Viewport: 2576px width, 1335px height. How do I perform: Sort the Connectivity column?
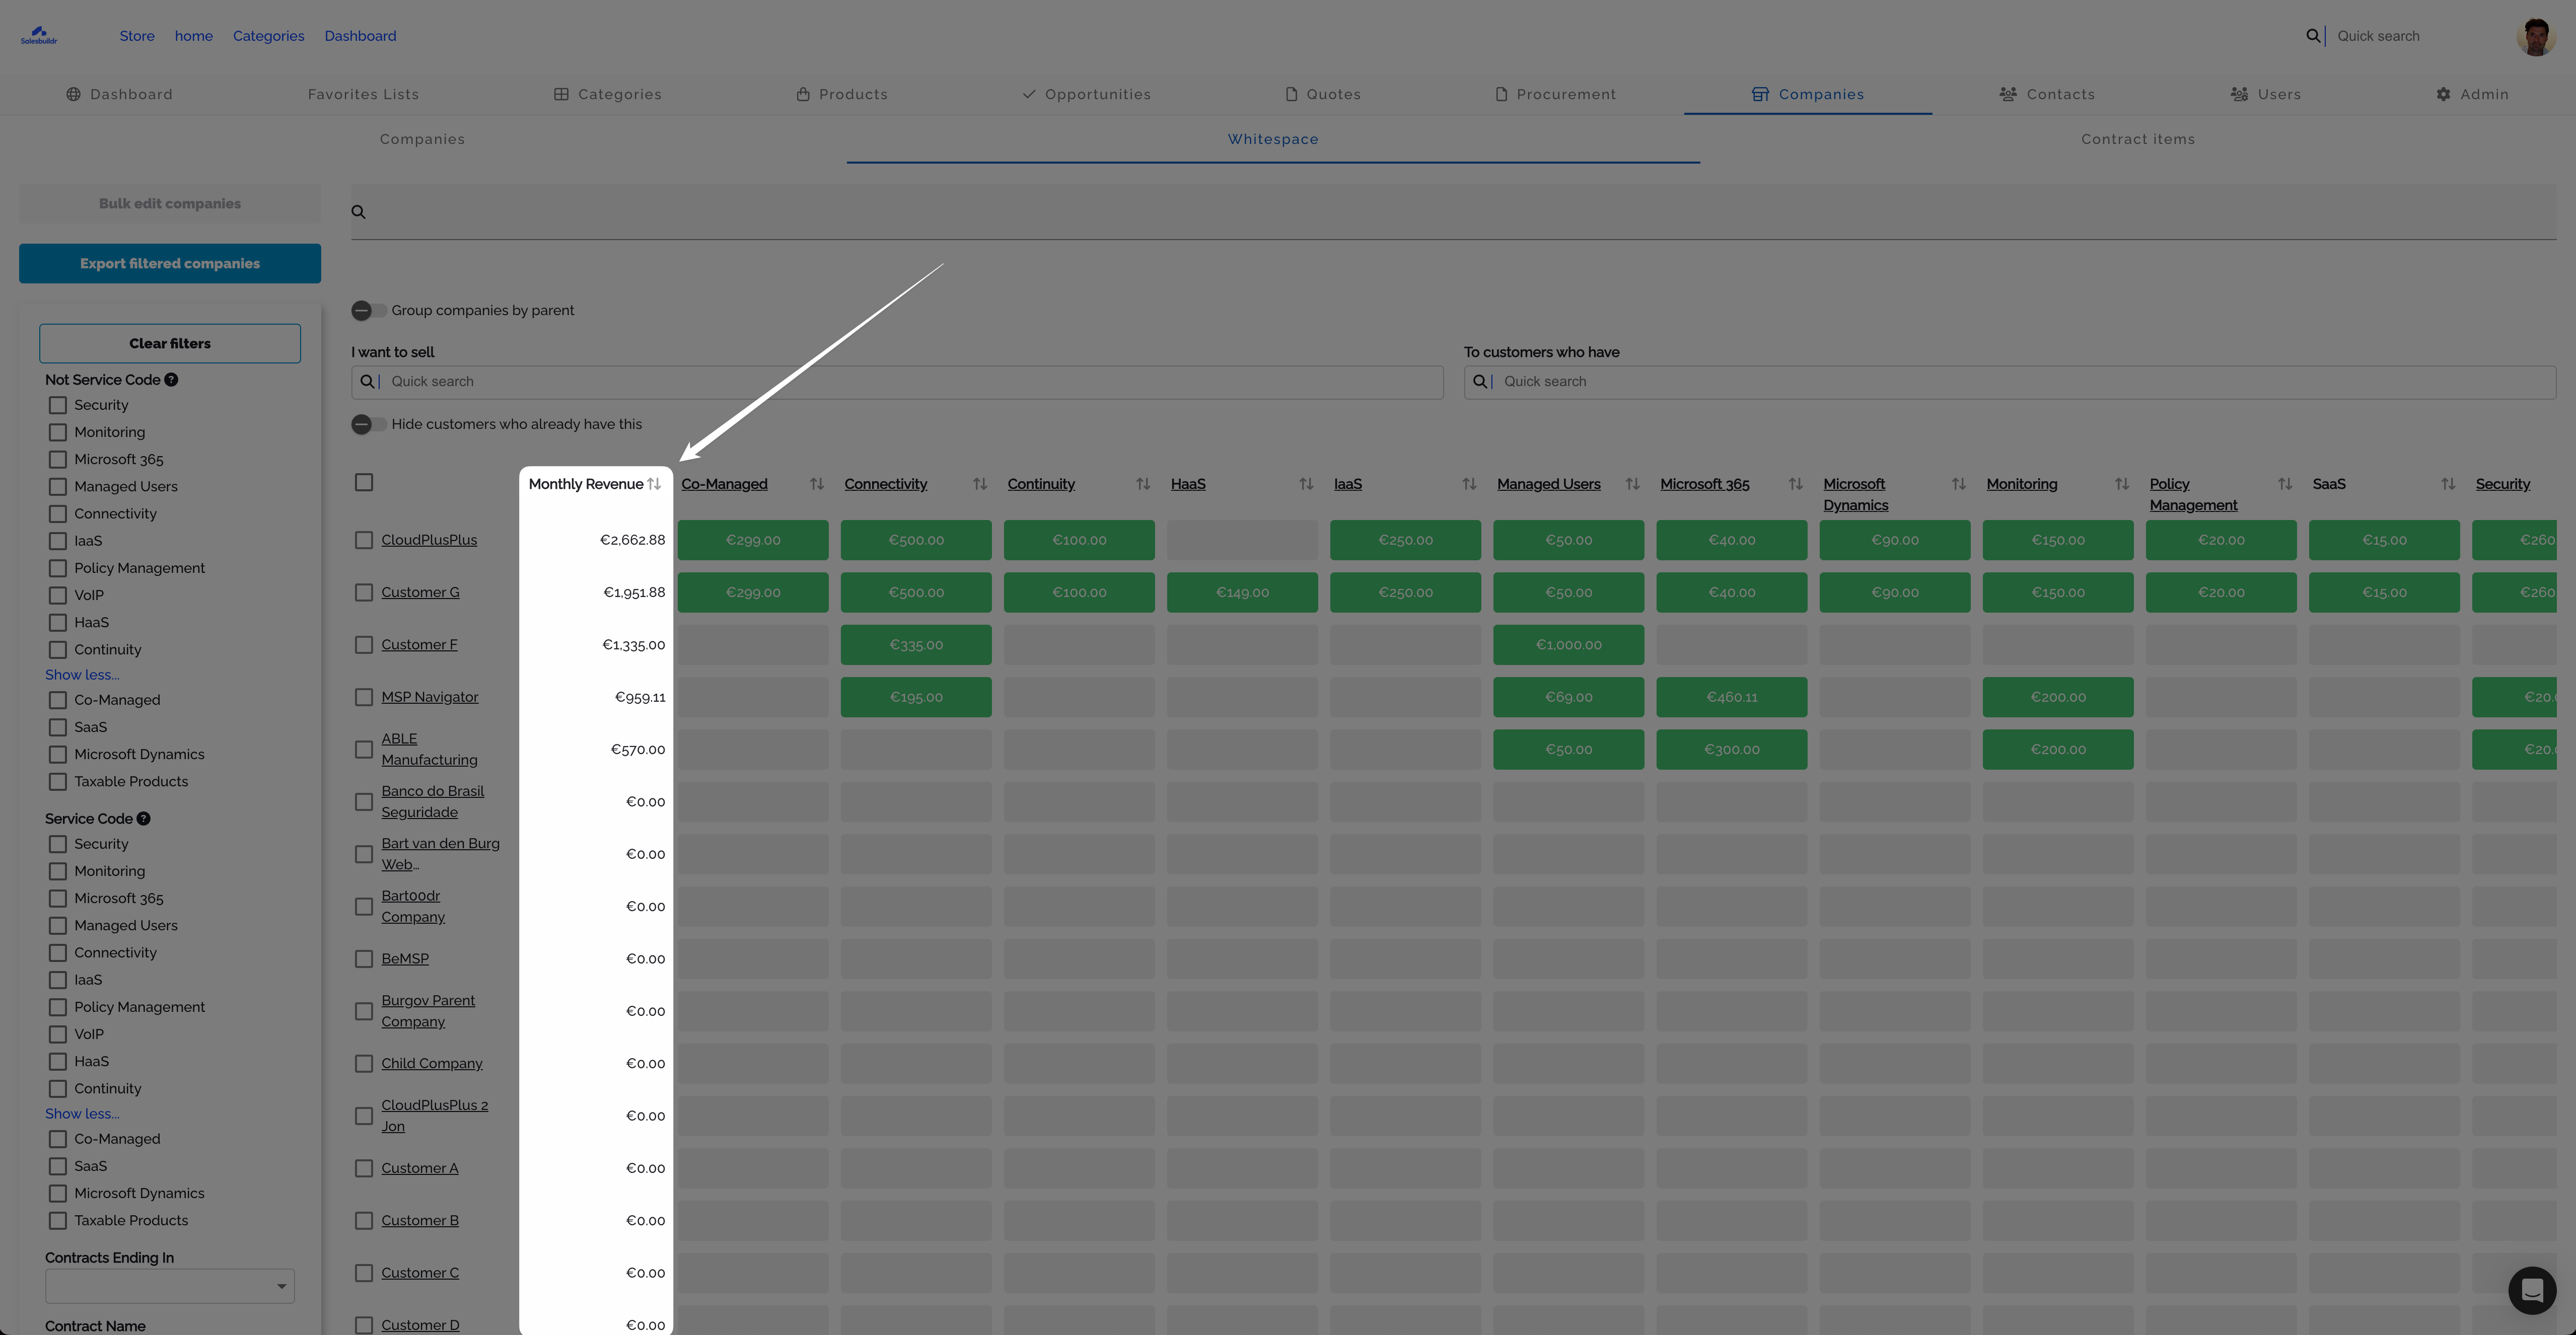pyautogui.click(x=980, y=484)
